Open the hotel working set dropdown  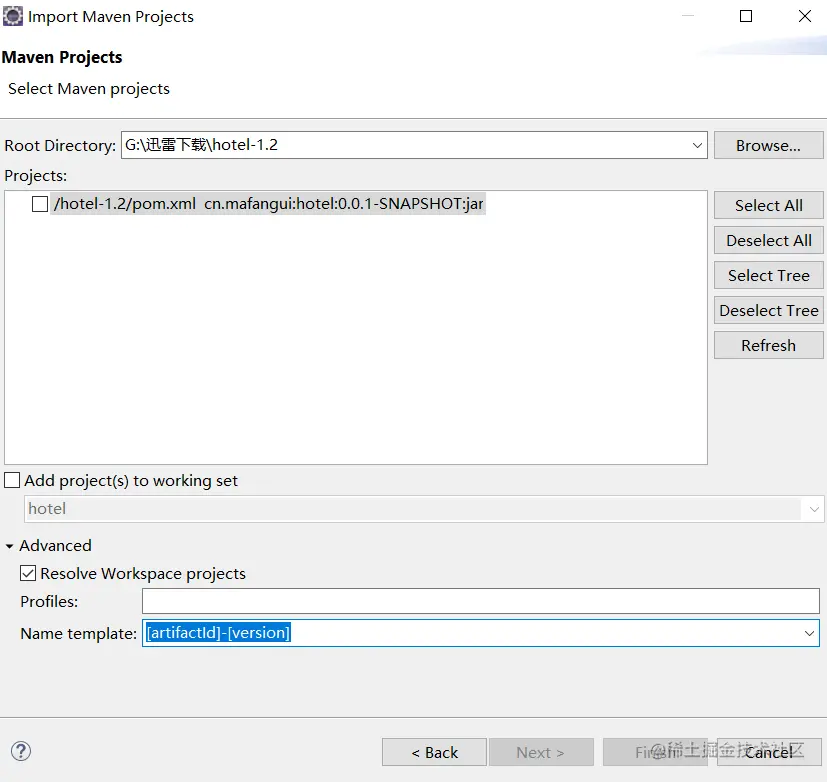pyautogui.click(x=813, y=509)
